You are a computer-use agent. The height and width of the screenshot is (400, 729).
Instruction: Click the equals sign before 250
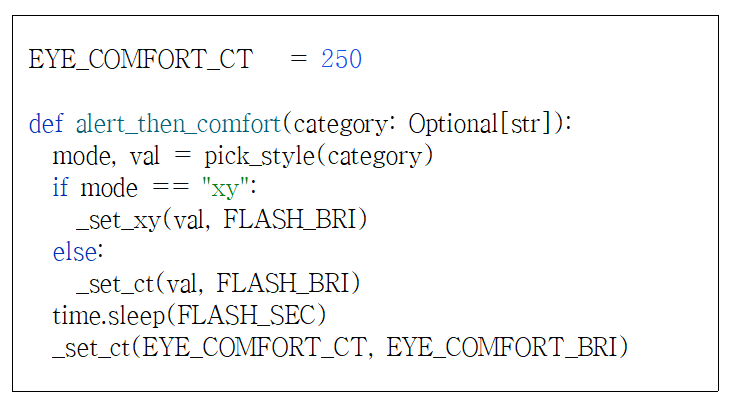click(x=298, y=60)
